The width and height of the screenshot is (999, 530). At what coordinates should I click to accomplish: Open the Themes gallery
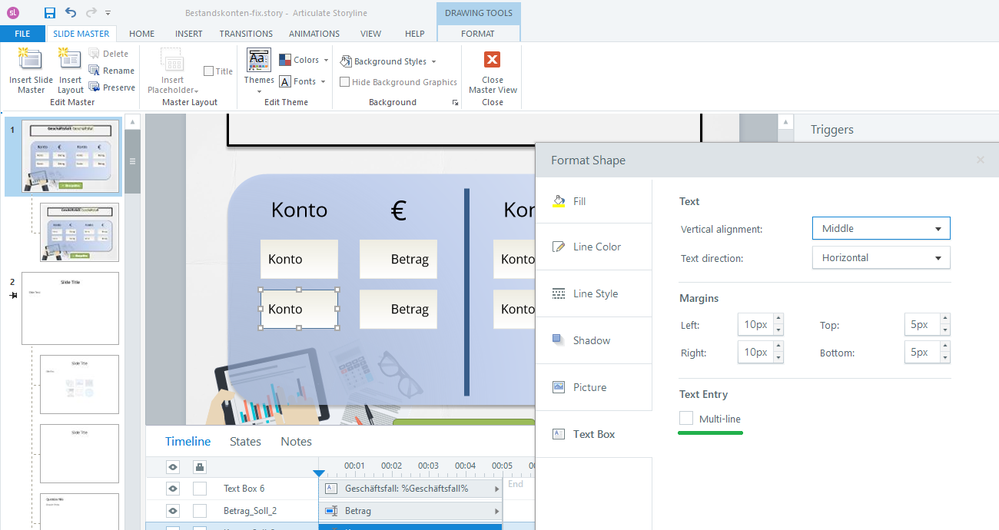(x=259, y=71)
